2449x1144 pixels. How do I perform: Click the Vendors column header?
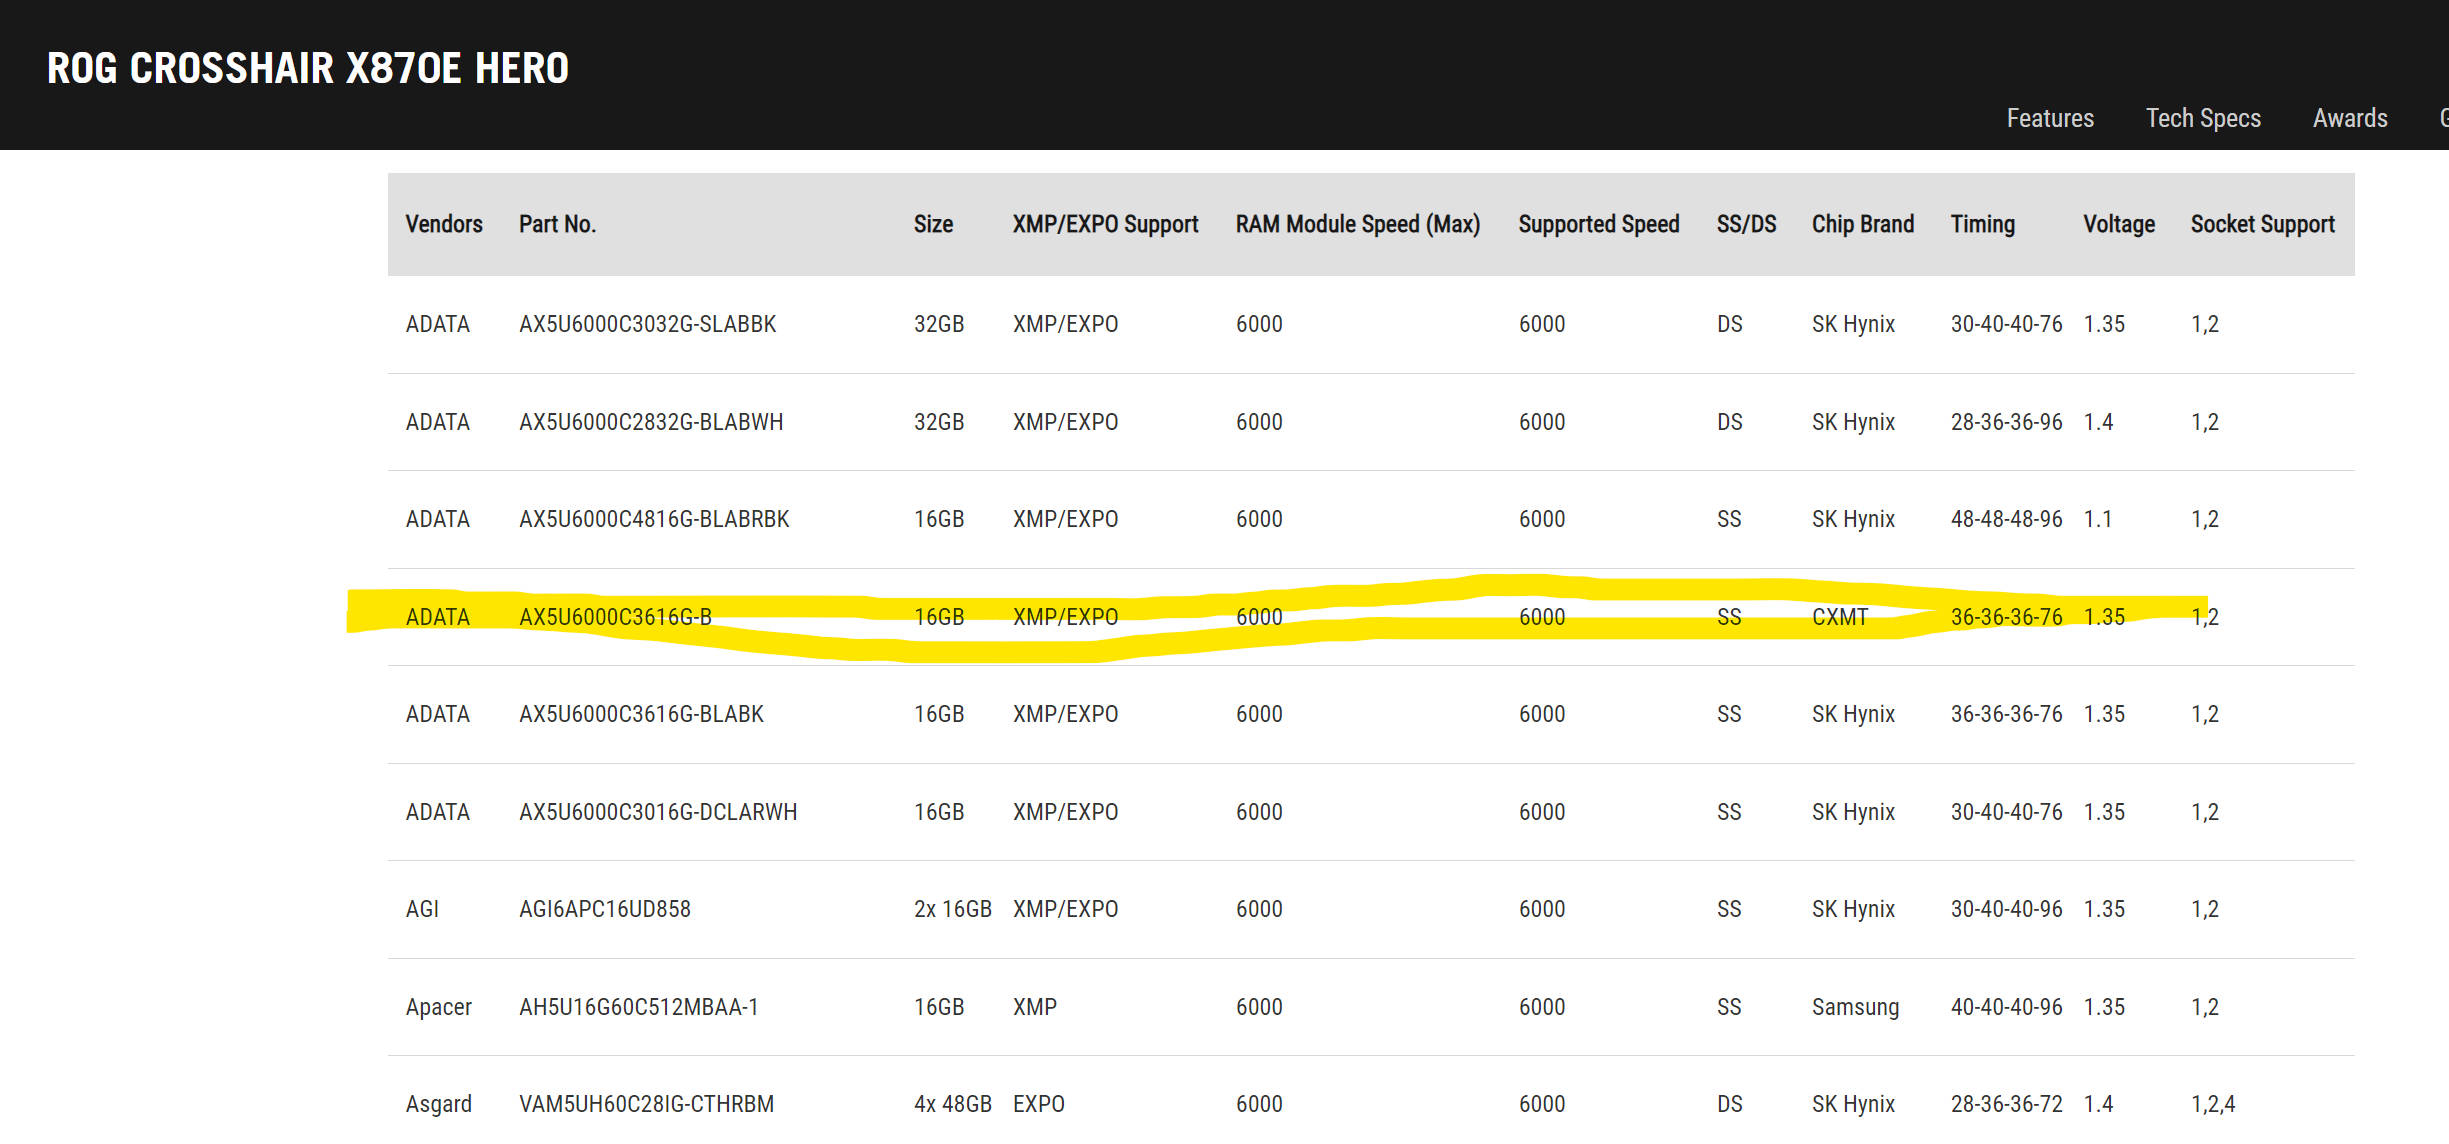coord(444,224)
